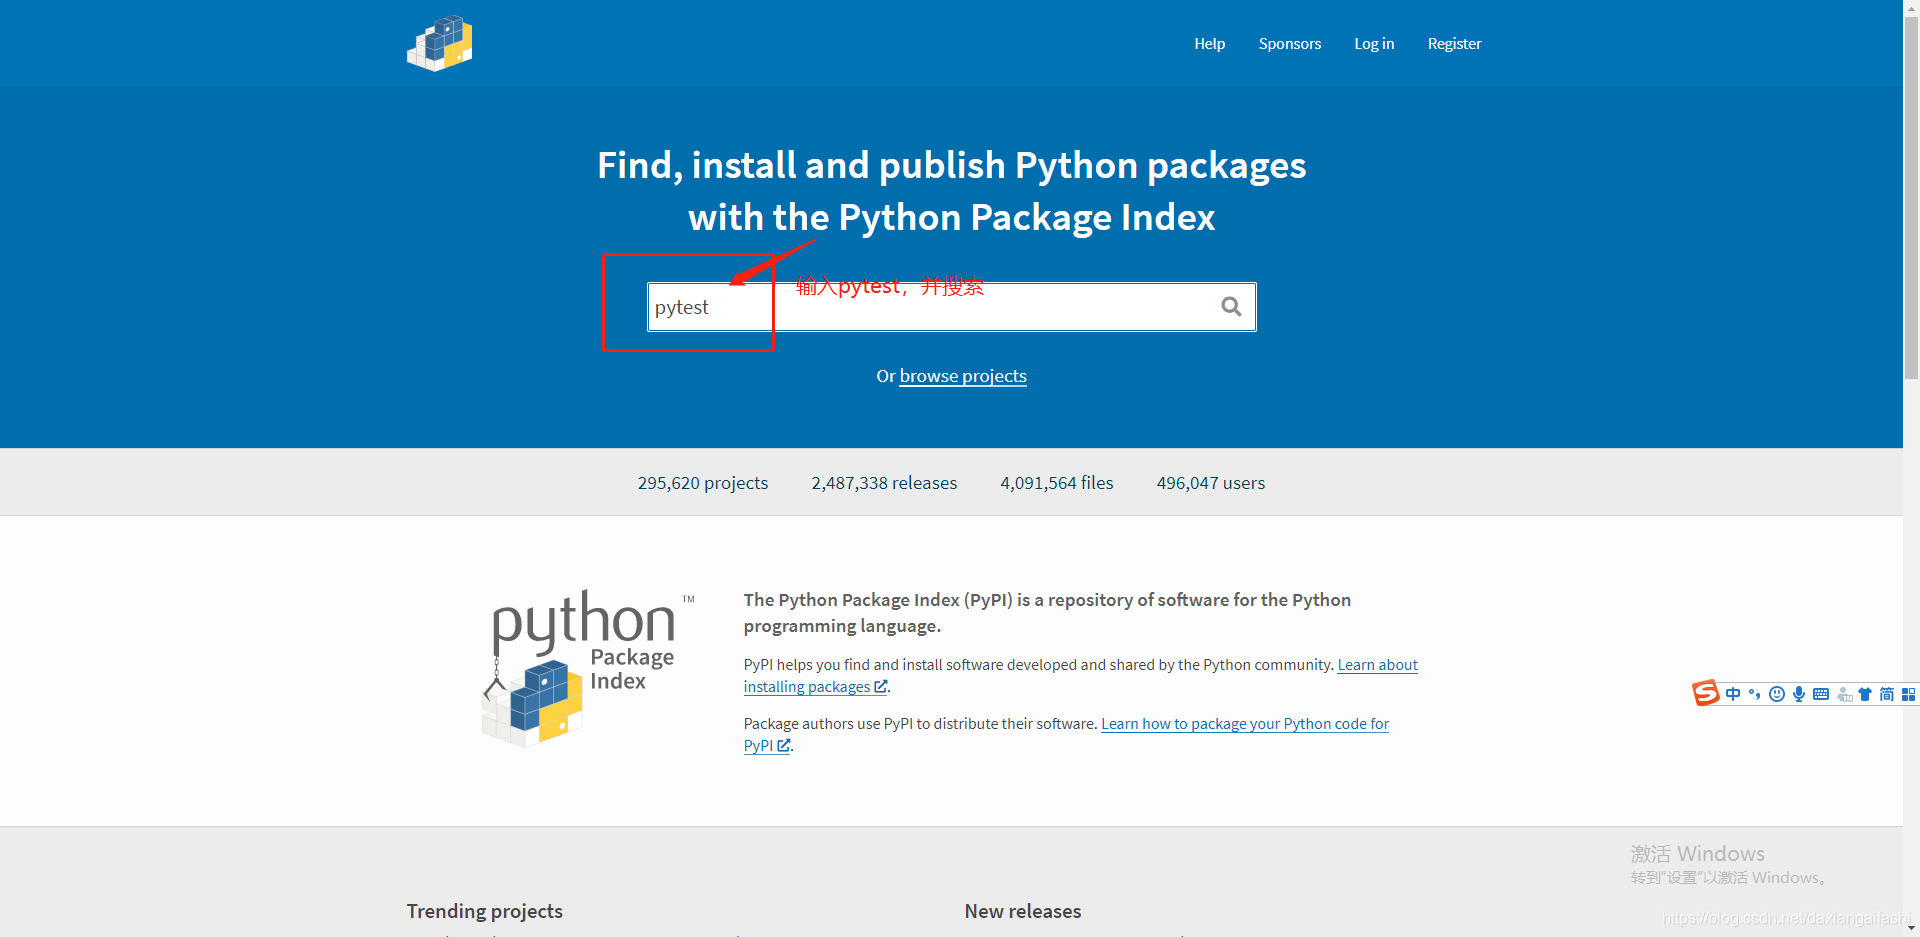The width and height of the screenshot is (1920, 937).
Task: Click Register in the header
Action: click(1454, 43)
